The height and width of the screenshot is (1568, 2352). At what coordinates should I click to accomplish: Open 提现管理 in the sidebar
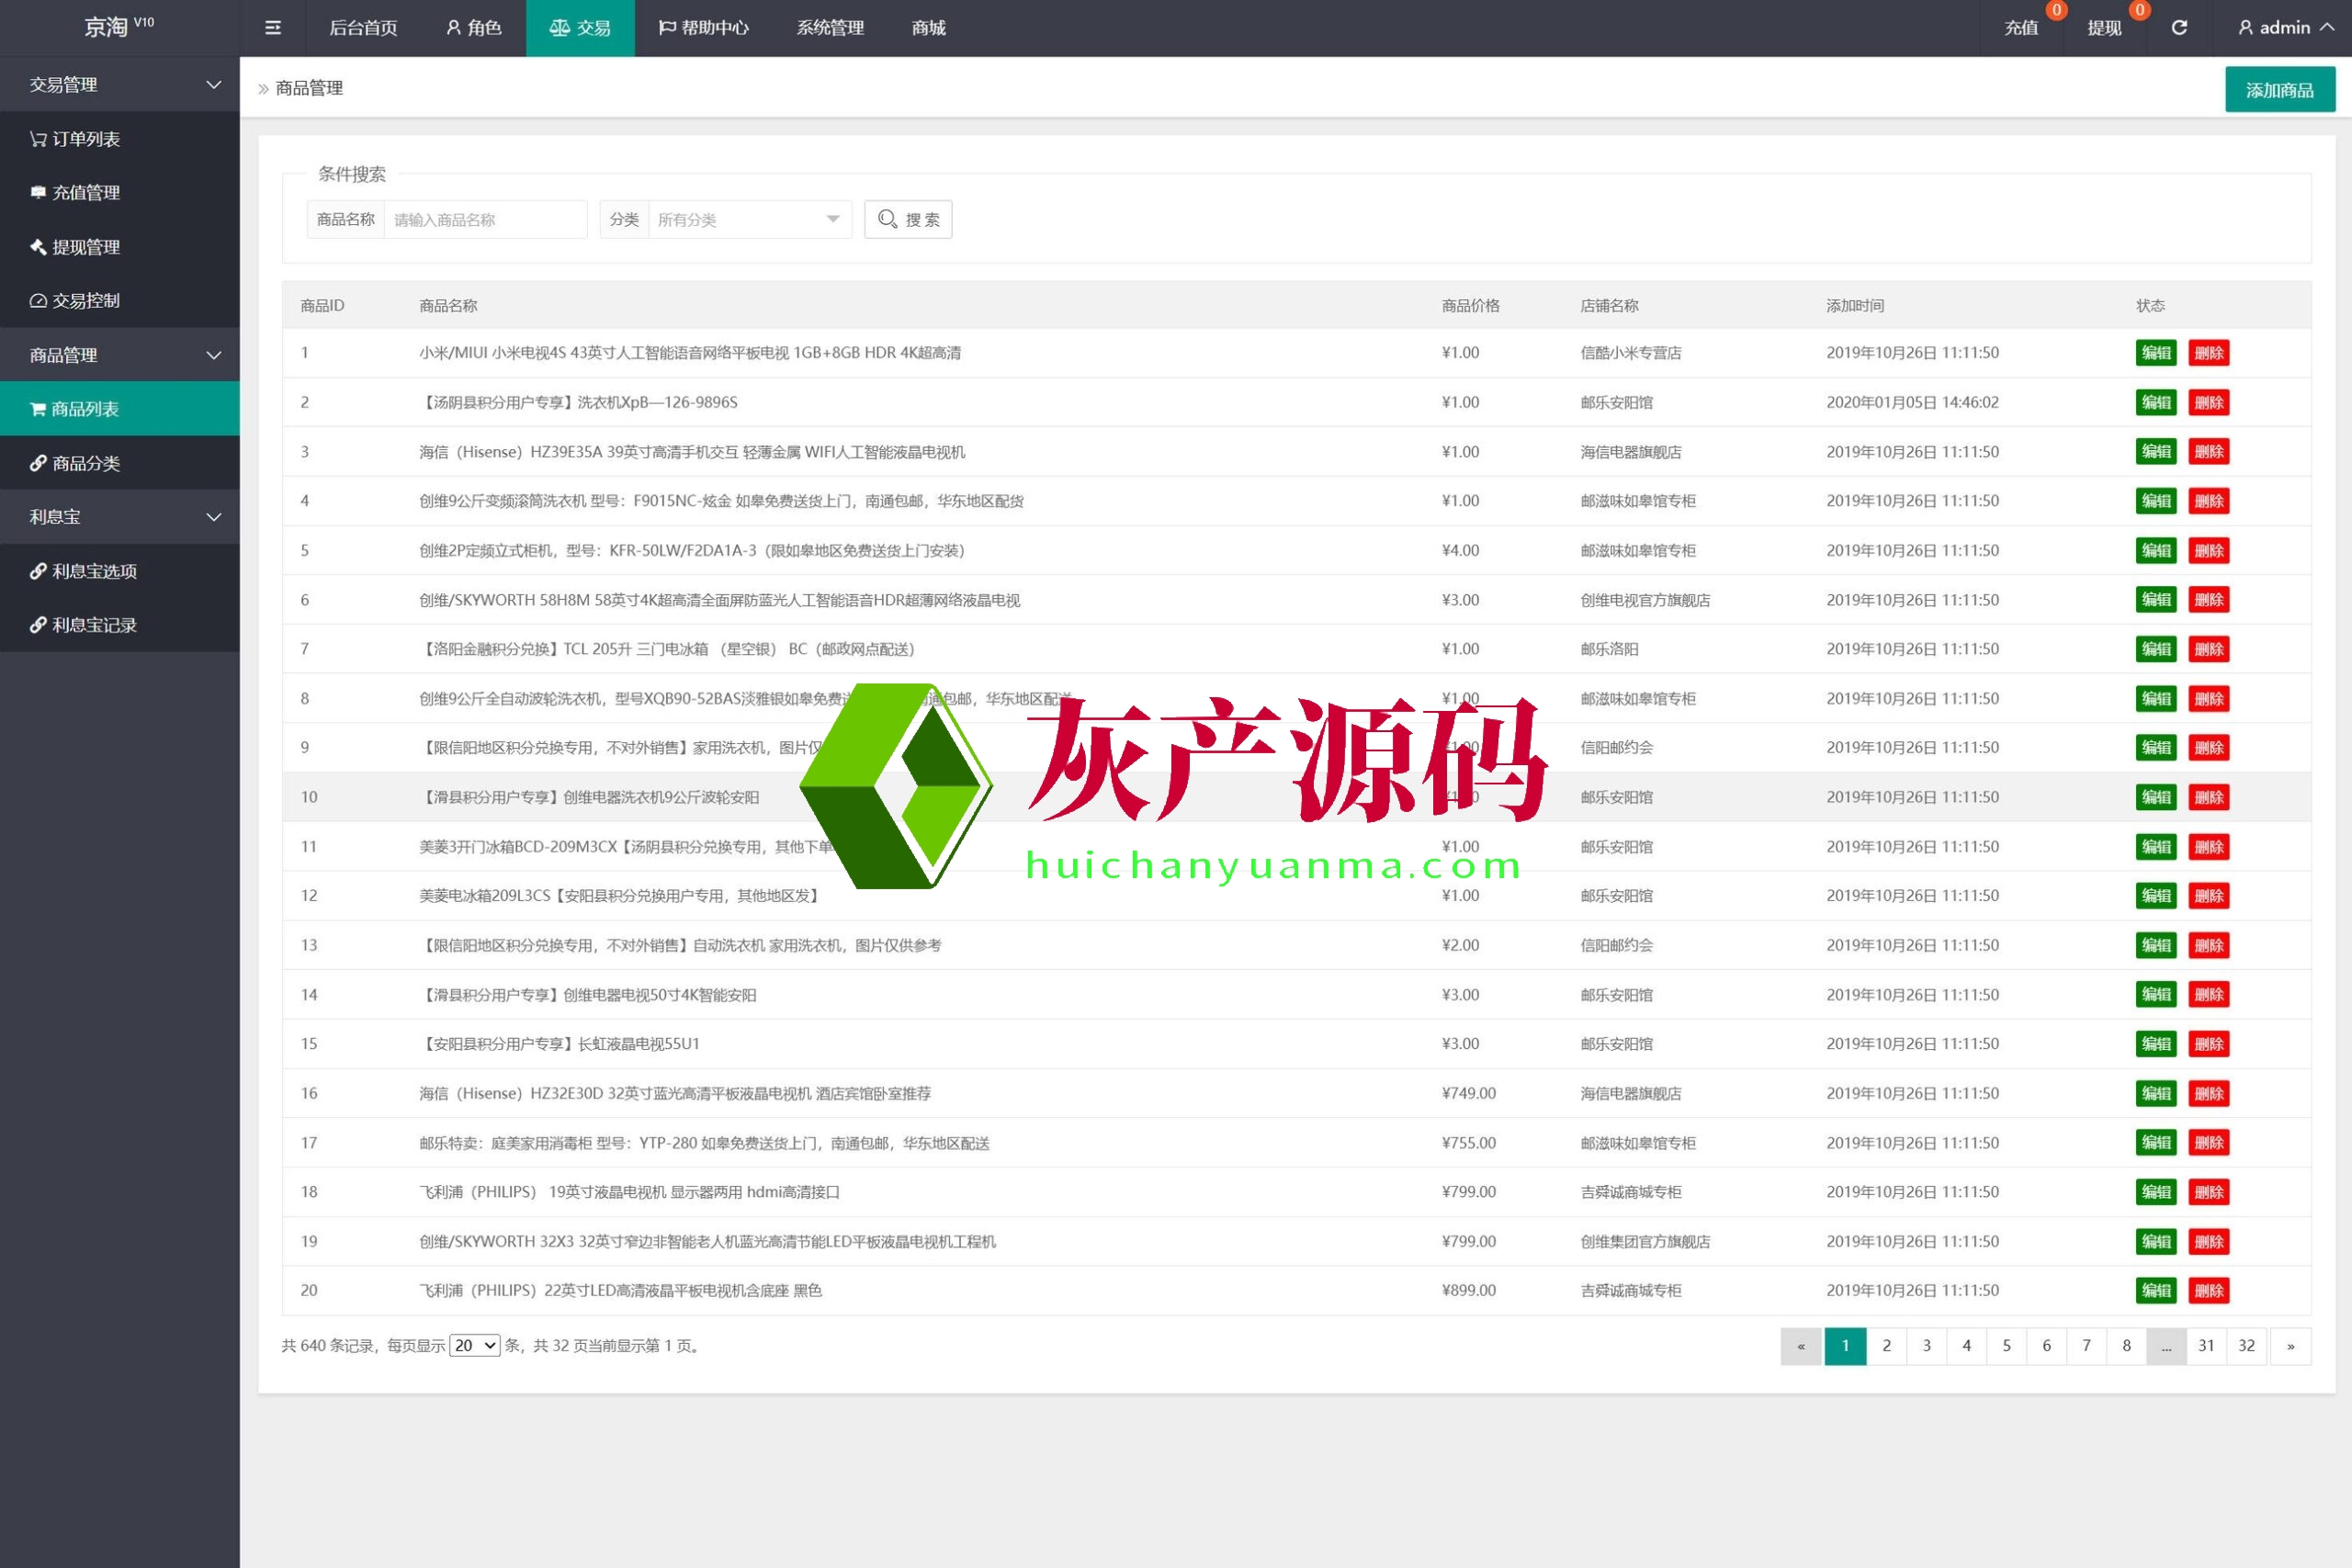click(85, 247)
